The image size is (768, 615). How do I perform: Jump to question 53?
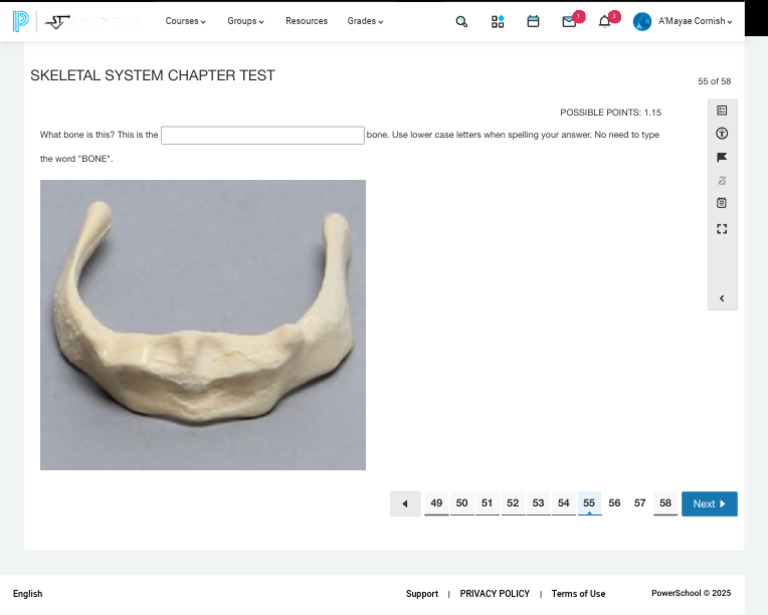pos(538,503)
